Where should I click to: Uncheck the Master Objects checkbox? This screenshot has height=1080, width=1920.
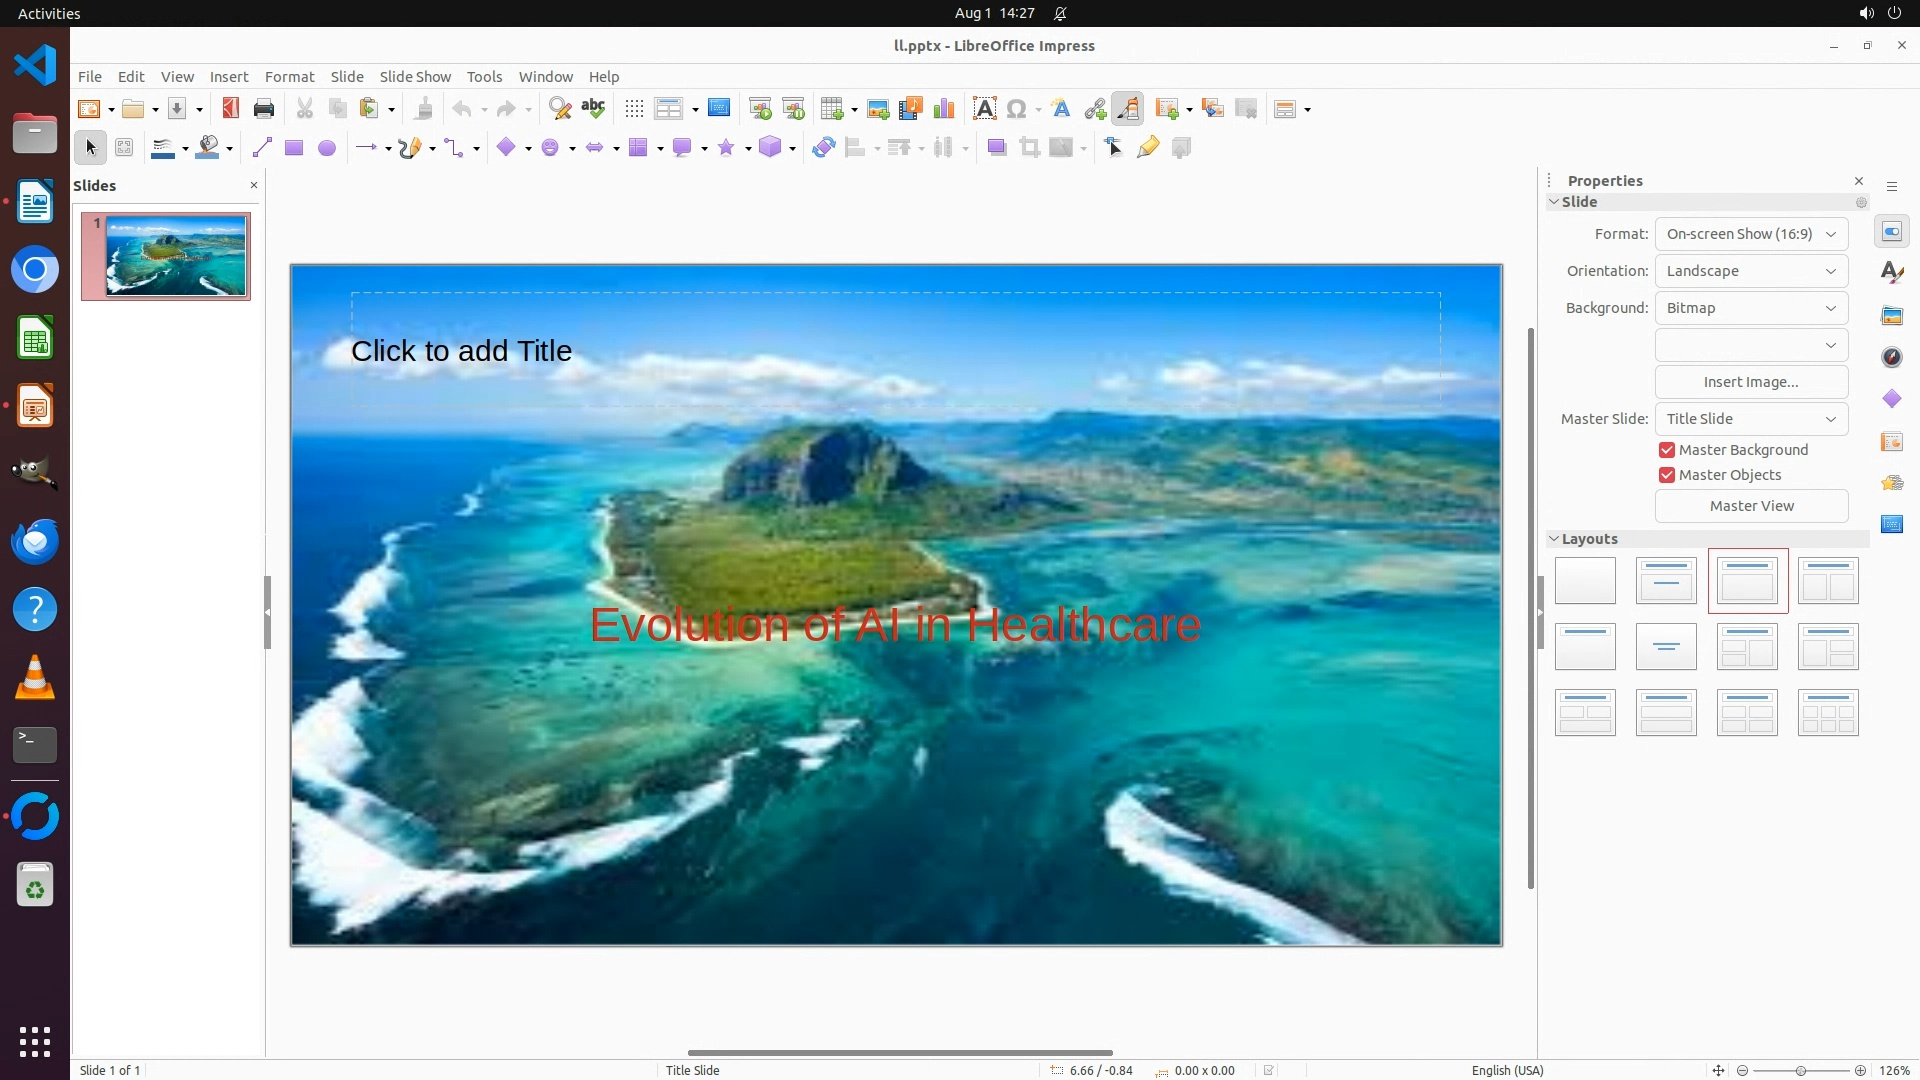coord(1667,475)
